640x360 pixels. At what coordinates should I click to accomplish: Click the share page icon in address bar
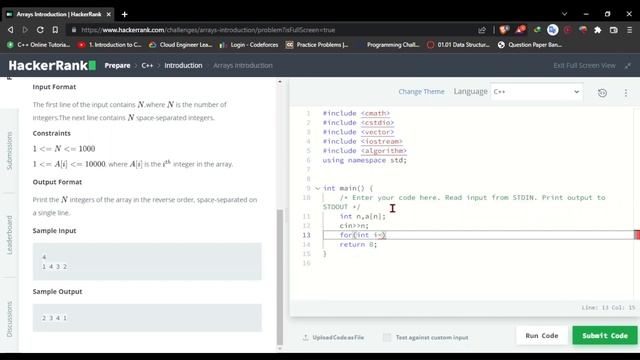(x=482, y=30)
